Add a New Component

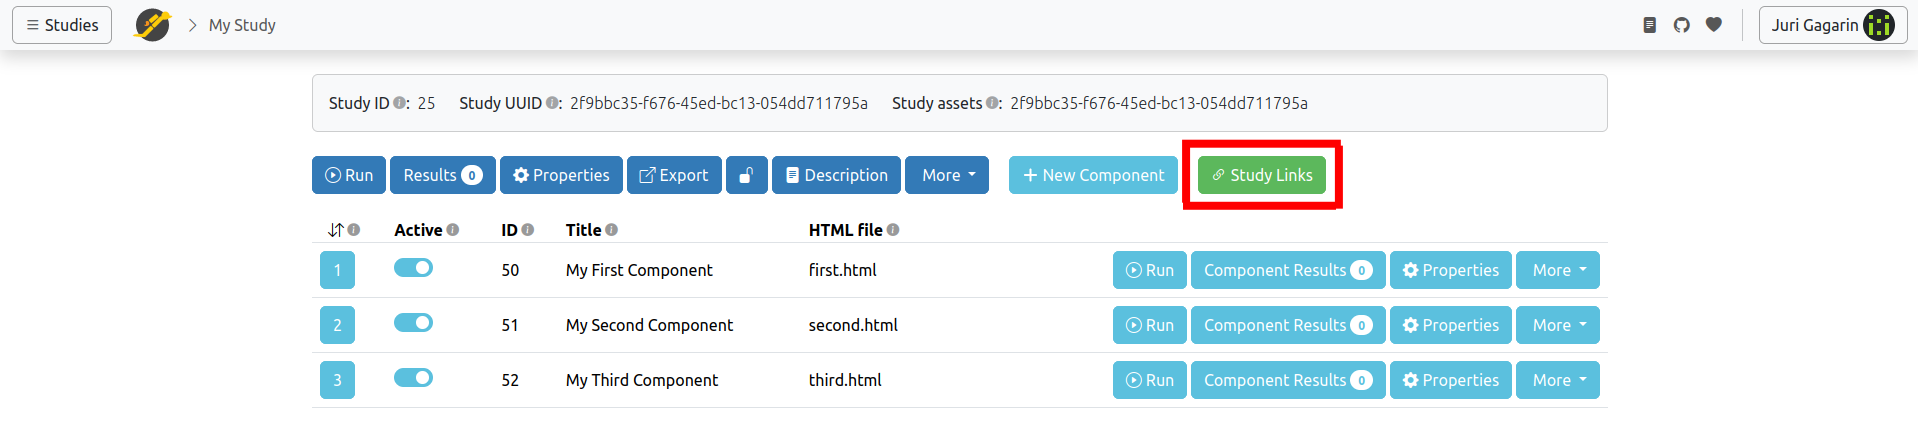(x=1093, y=175)
